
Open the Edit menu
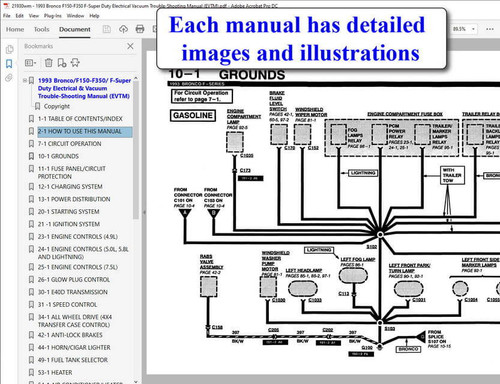click(20, 16)
